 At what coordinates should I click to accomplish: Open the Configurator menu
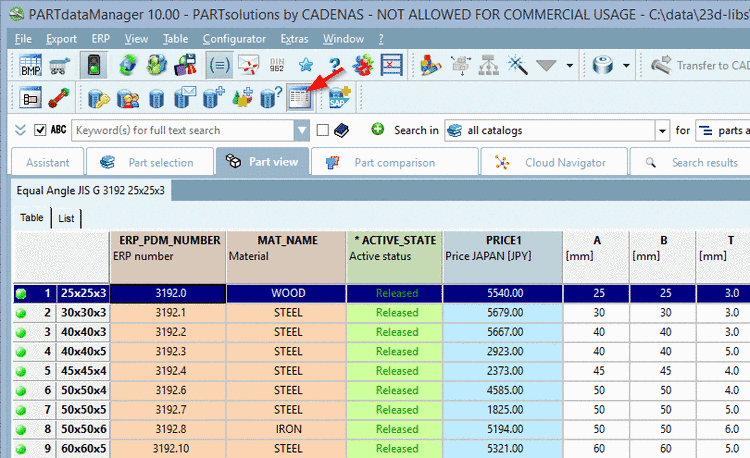pyautogui.click(x=234, y=39)
